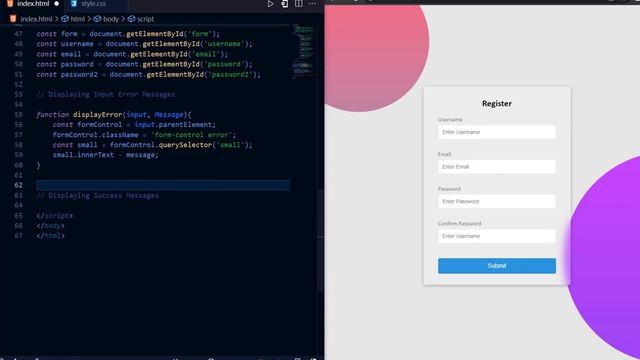Viewport: 640px width, 360px height.
Task: Click the closing </html> tag
Action: point(50,236)
